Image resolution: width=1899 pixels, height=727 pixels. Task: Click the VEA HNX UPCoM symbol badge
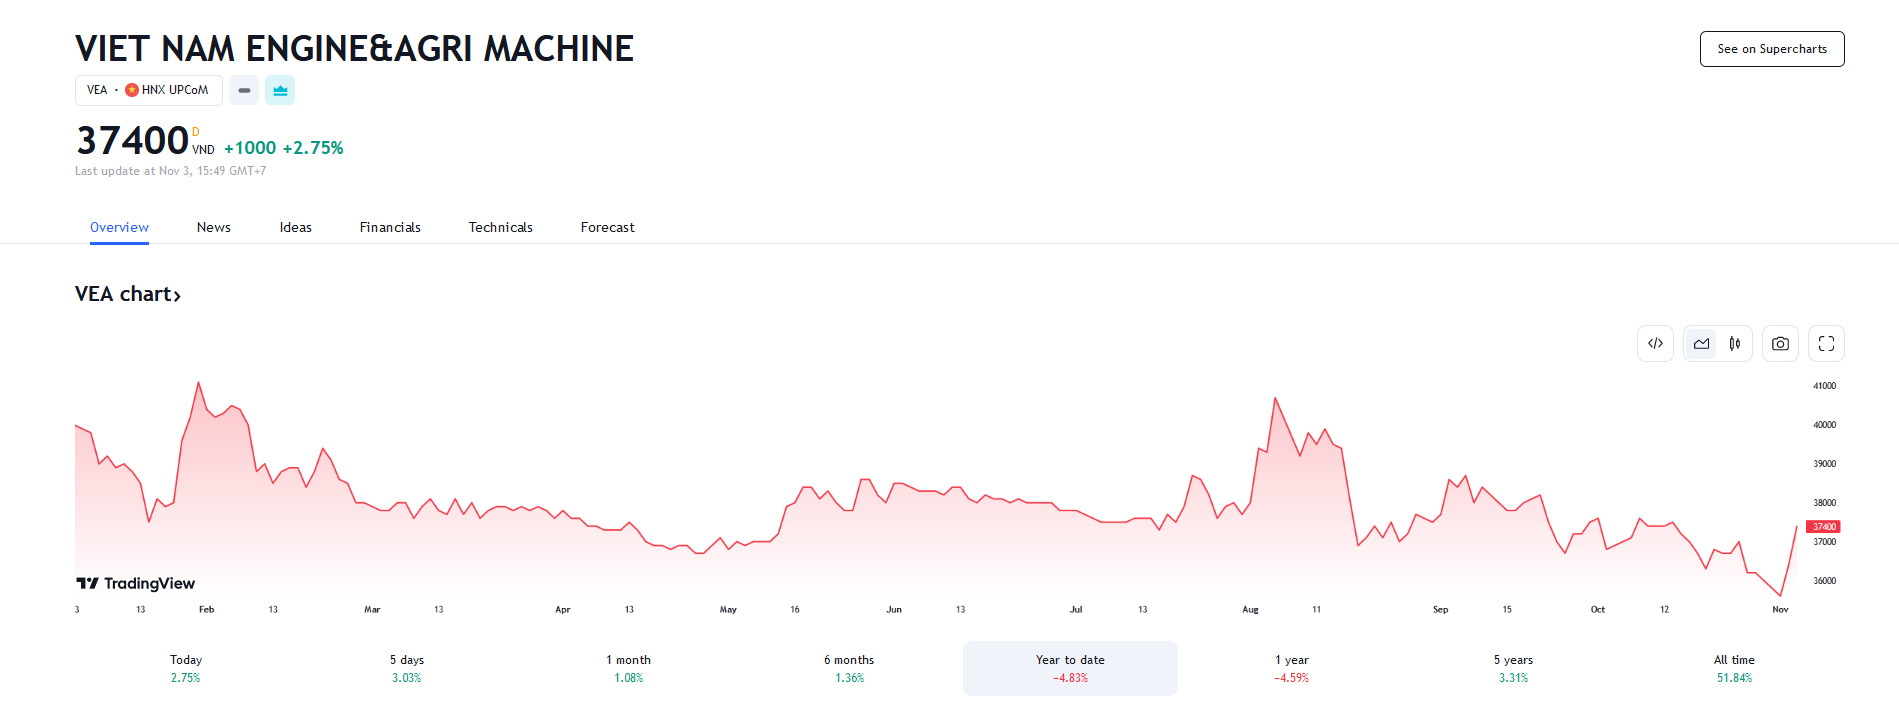click(x=148, y=90)
